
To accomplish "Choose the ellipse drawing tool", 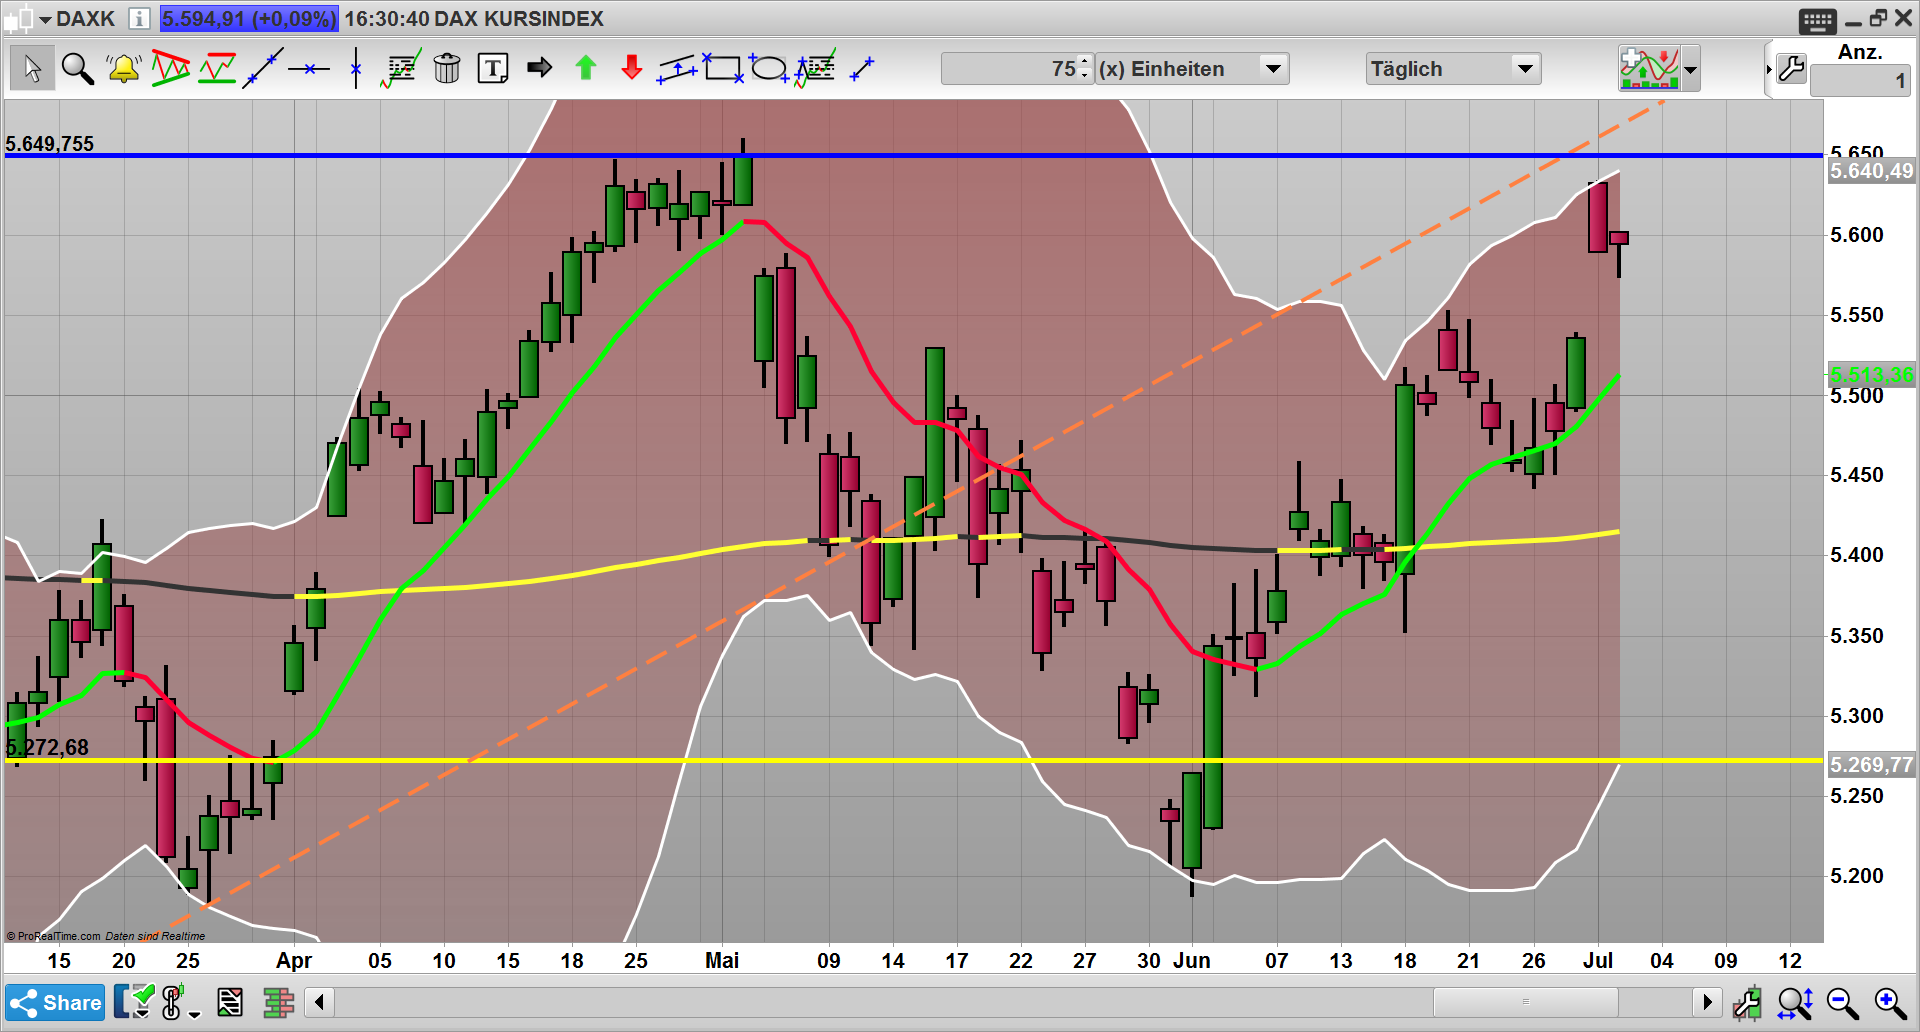I will (x=769, y=68).
